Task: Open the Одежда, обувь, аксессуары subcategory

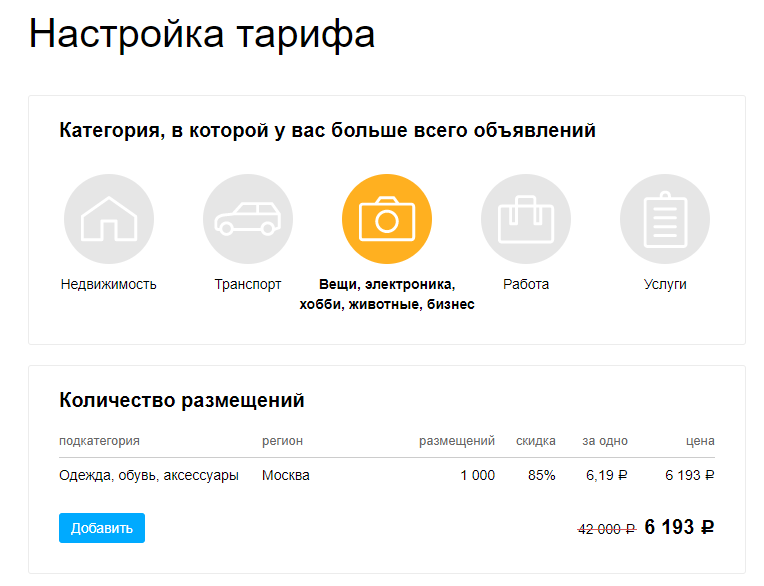Action: (149, 475)
